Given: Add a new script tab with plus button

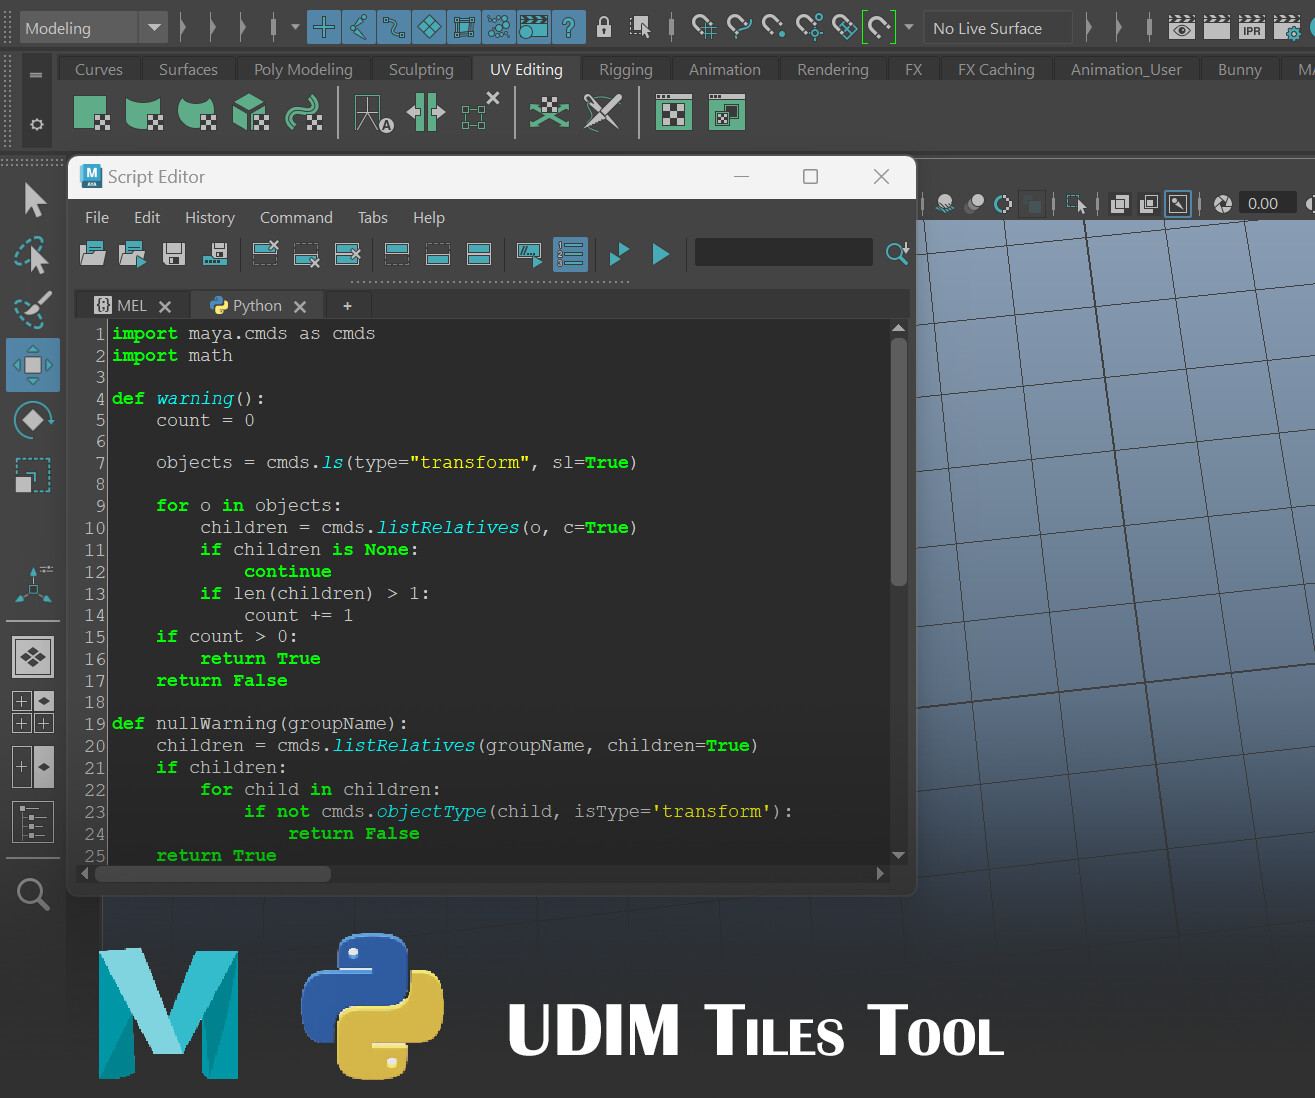Looking at the screenshot, I should pyautogui.click(x=347, y=306).
